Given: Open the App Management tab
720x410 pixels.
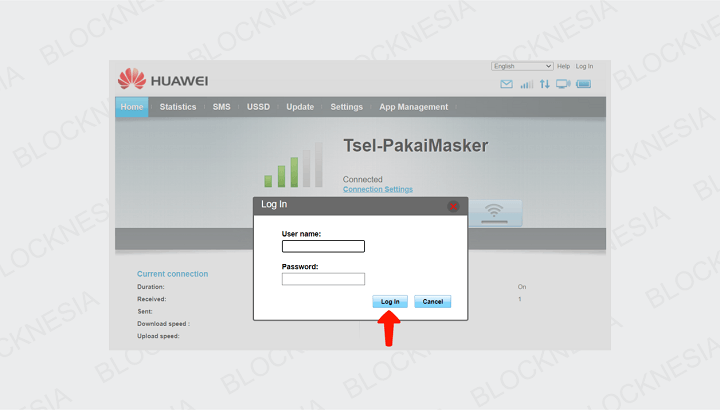Looking at the screenshot, I should click(x=414, y=107).
